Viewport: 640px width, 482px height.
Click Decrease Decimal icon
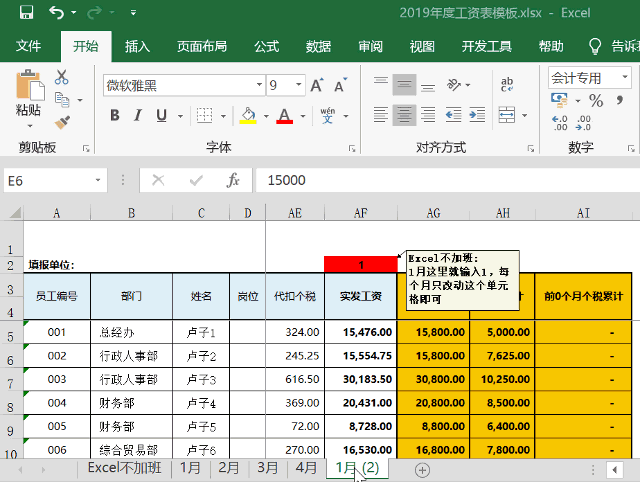click(x=583, y=123)
